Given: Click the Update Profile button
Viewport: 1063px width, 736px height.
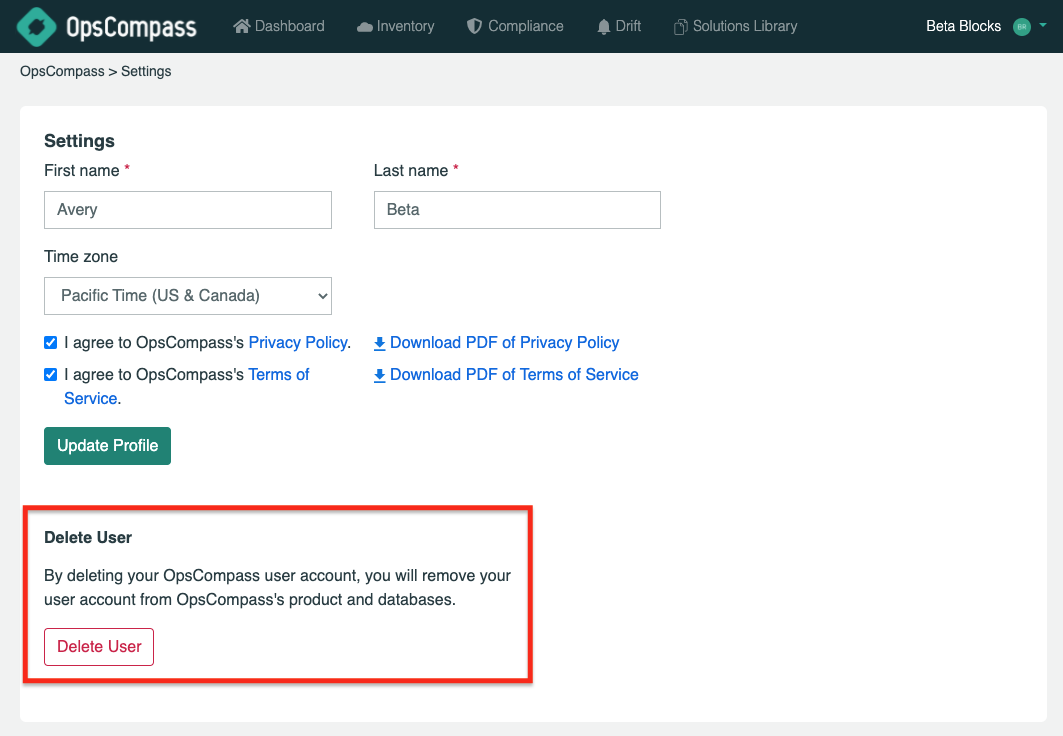Looking at the screenshot, I should pyautogui.click(x=107, y=445).
